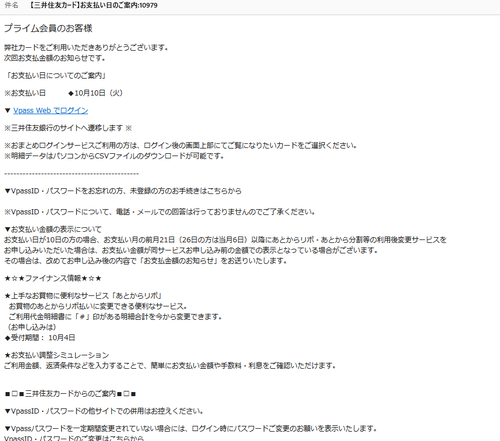Image resolution: width=500 pixels, height=441 pixels.
Task: Click the line starting お申し込みいただいた場合は
Action: [191, 250]
